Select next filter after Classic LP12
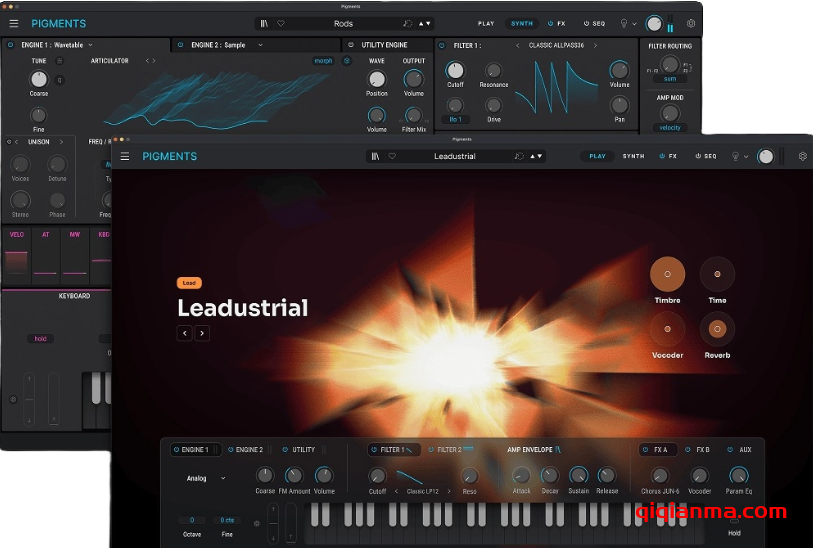Image resolution: width=813 pixels, height=548 pixels. coord(449,491)
